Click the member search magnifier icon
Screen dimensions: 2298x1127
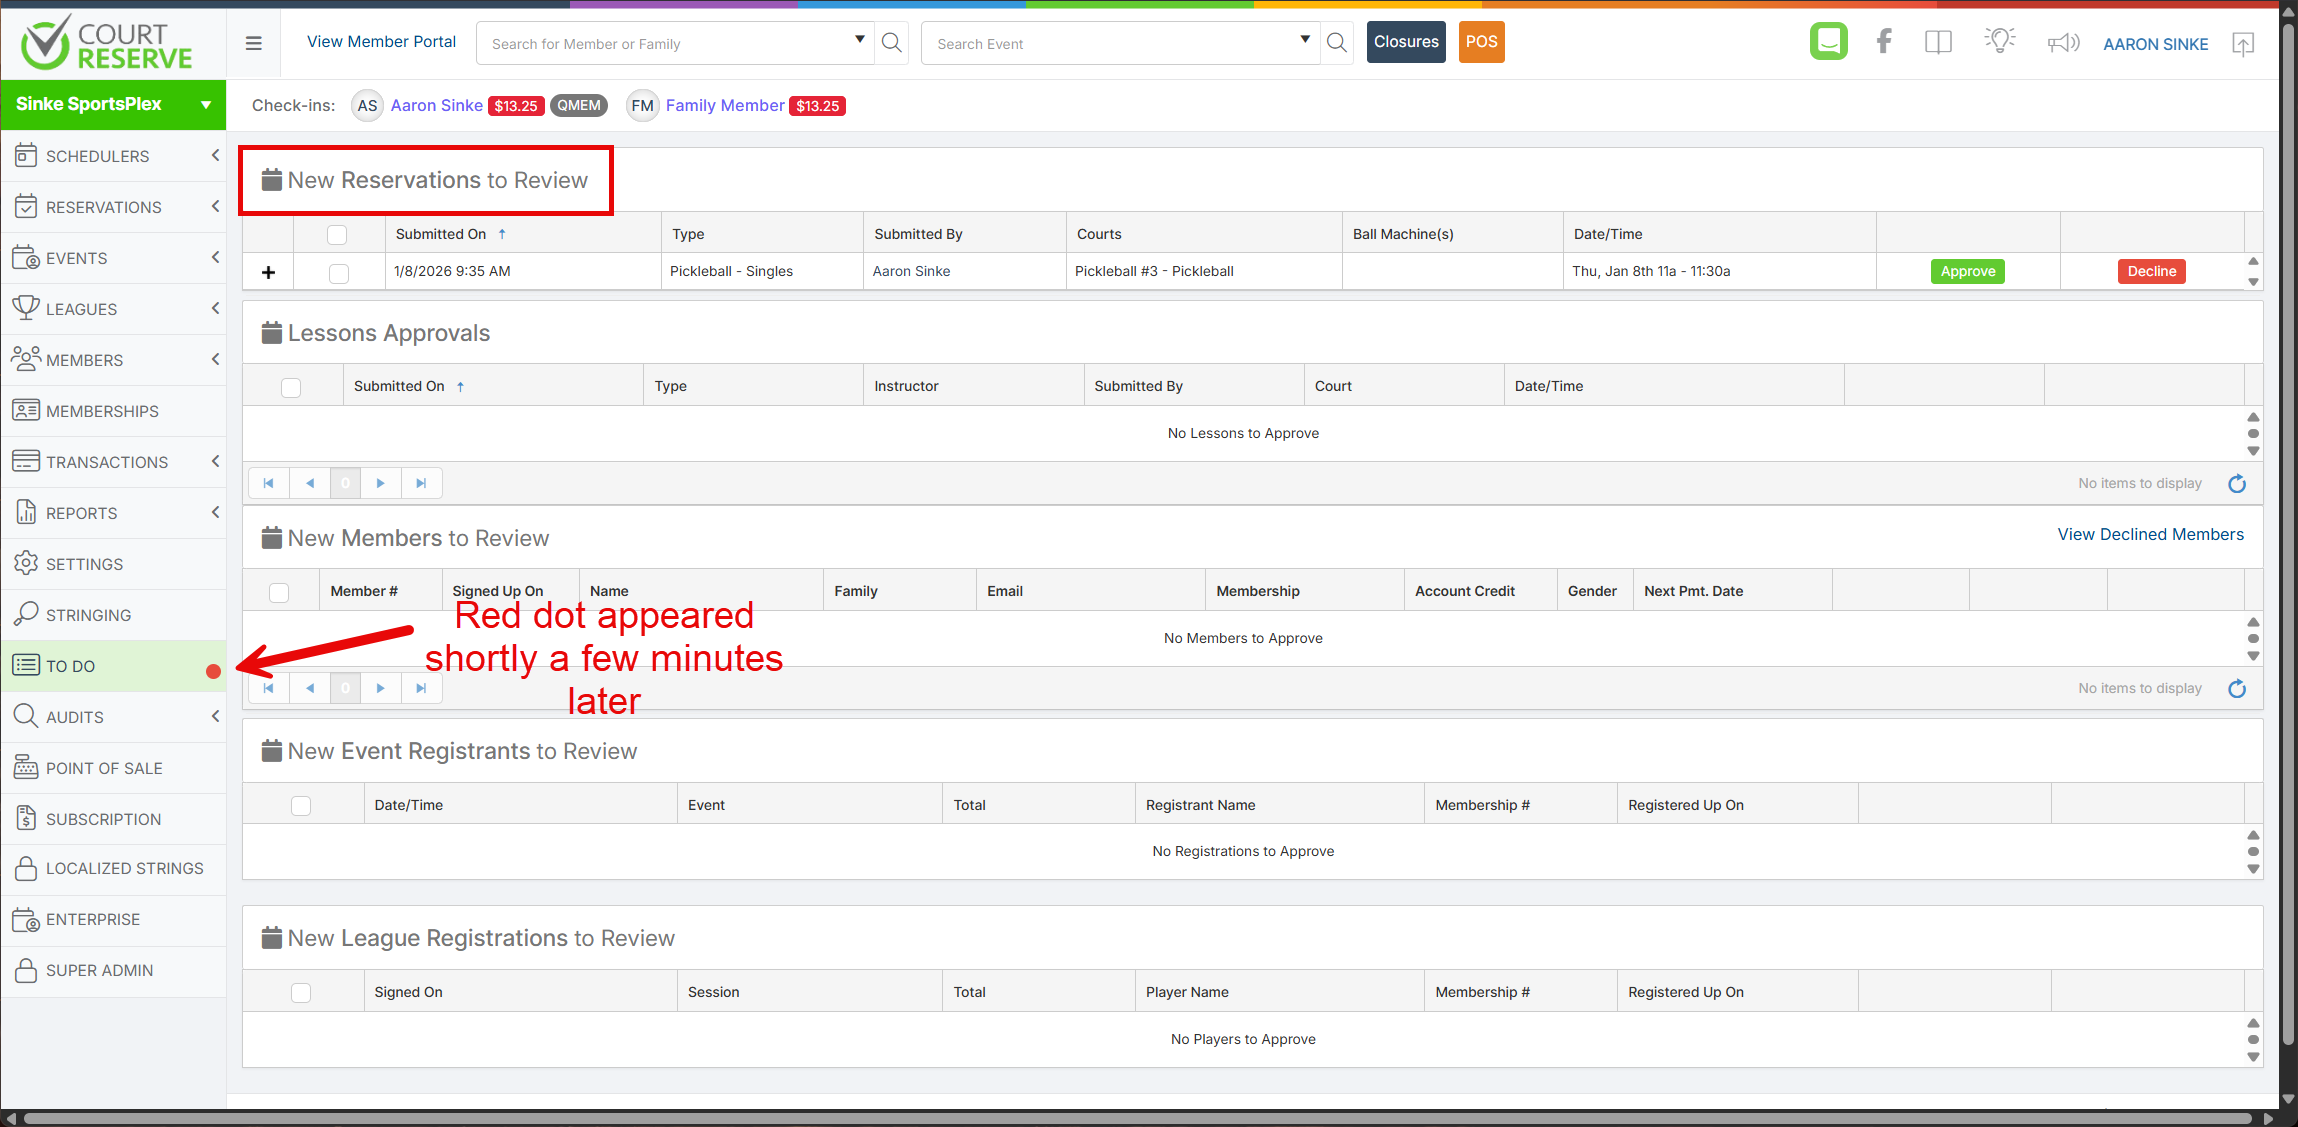coord(891,43)
